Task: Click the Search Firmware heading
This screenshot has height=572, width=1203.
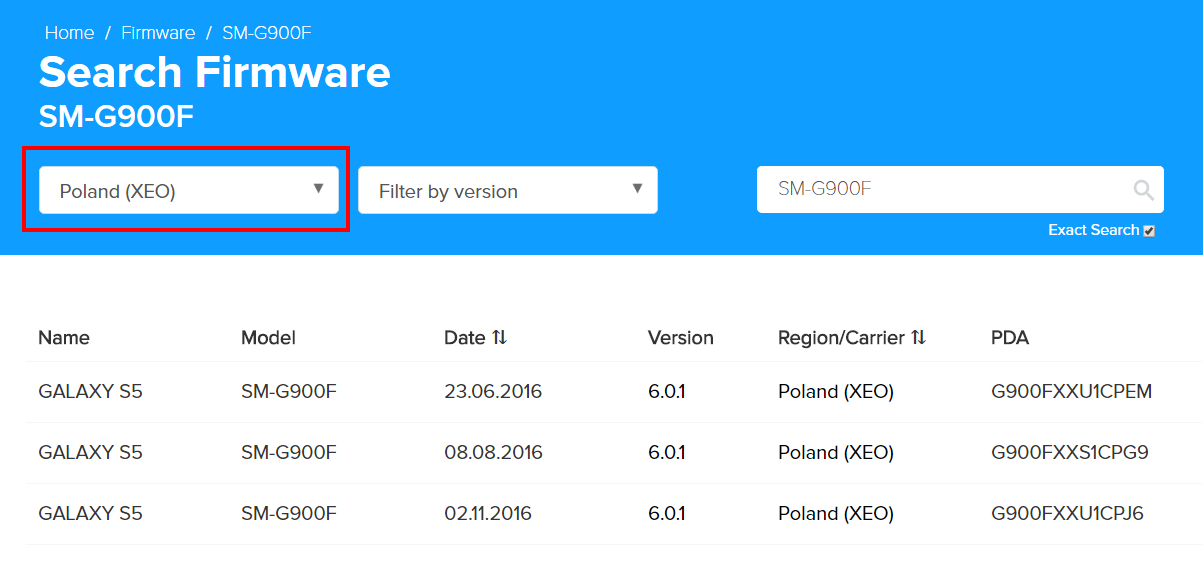Action: pyautogui.click(x=215, y=73)
